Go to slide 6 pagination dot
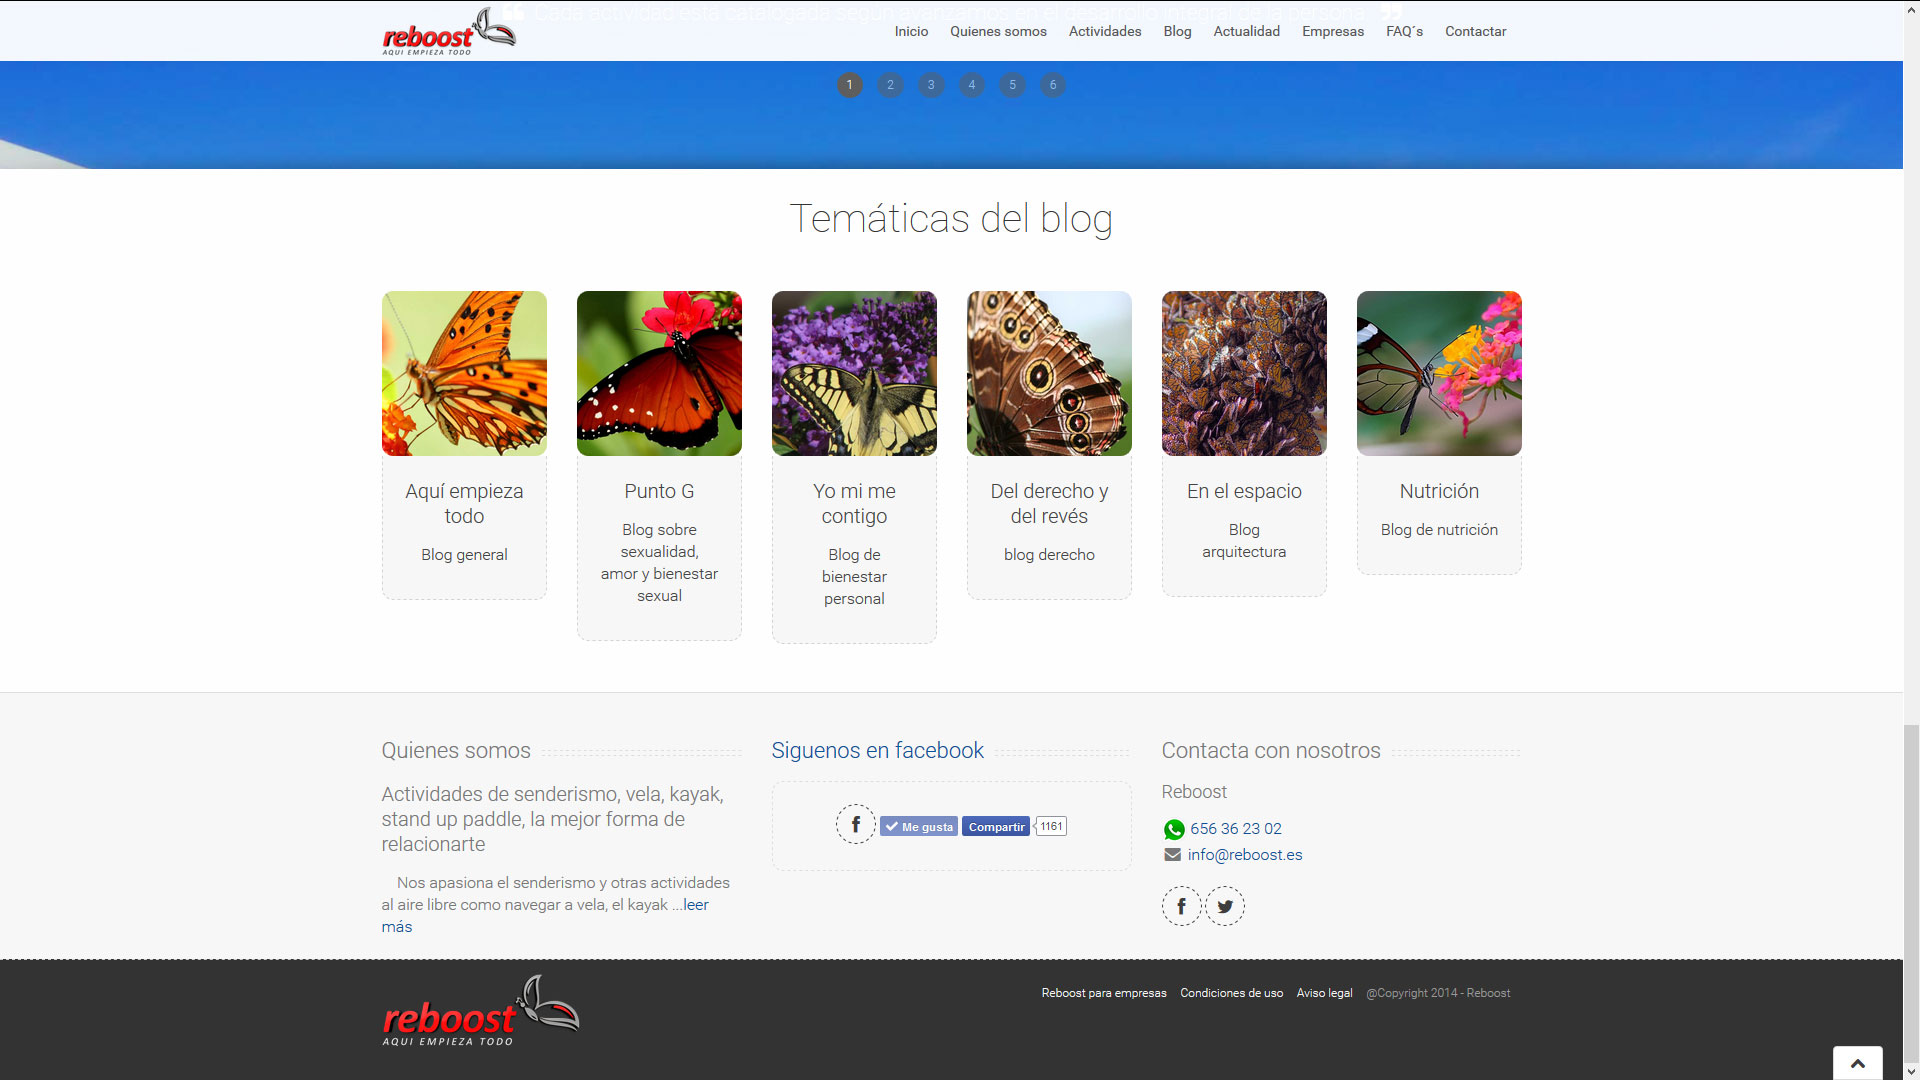The image size is (1920, 1080). pyautogui.click(x=1052, y=85)
